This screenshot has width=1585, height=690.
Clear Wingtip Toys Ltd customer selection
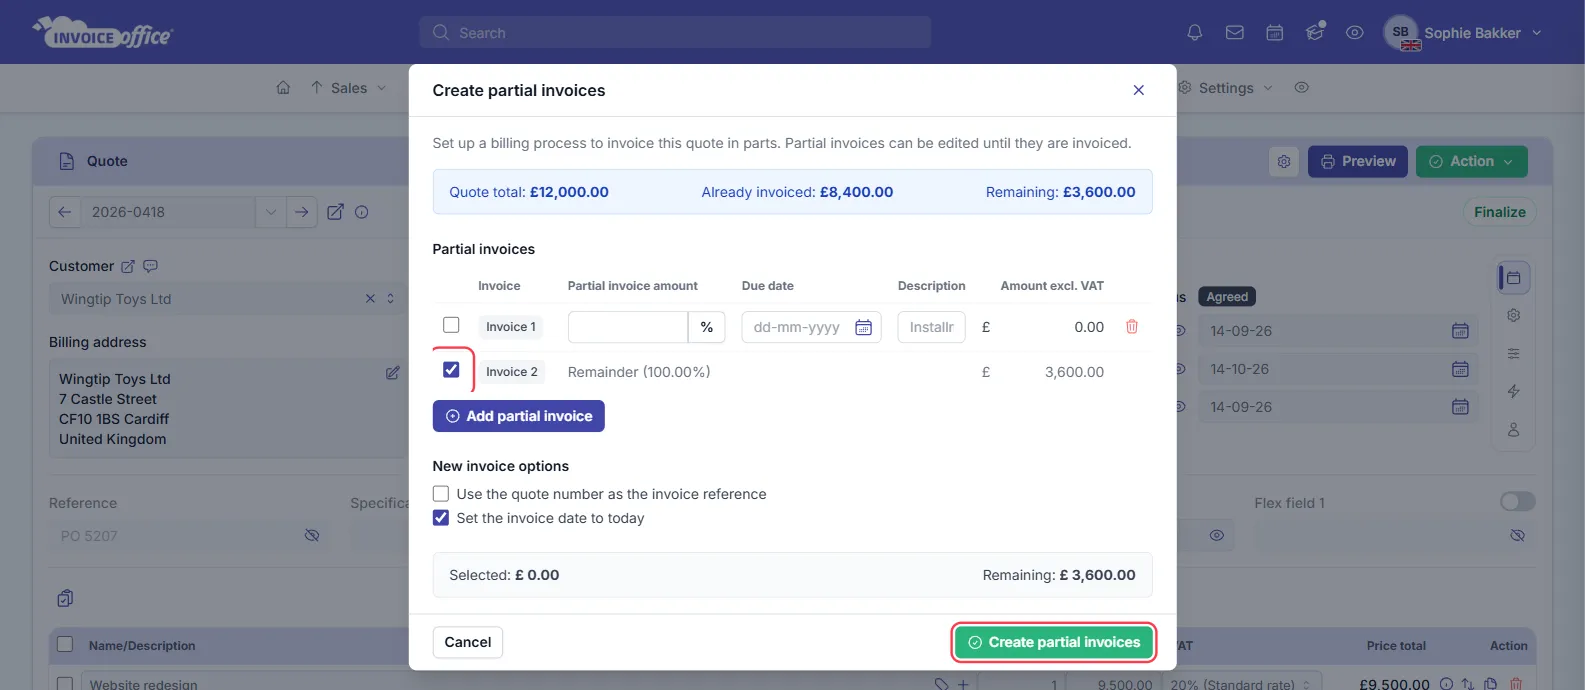pyautogui.click(x=370, y=299)
